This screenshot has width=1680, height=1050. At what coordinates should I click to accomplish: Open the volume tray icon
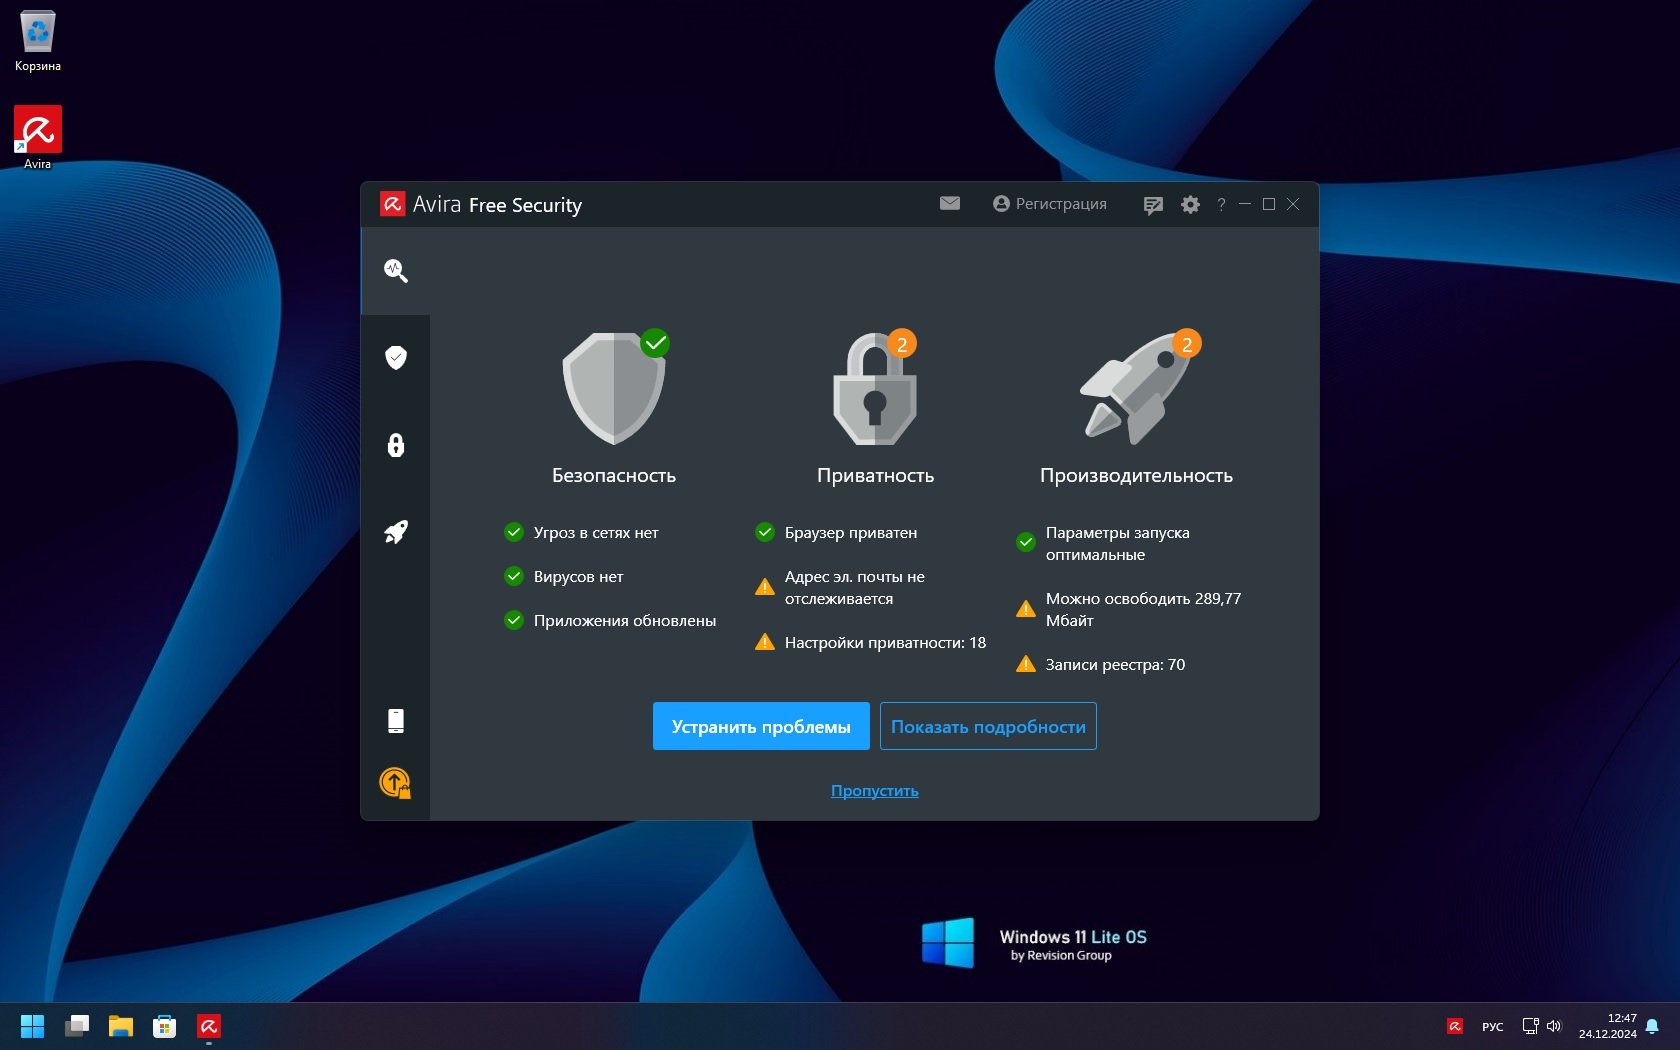click(1553, 1026)
